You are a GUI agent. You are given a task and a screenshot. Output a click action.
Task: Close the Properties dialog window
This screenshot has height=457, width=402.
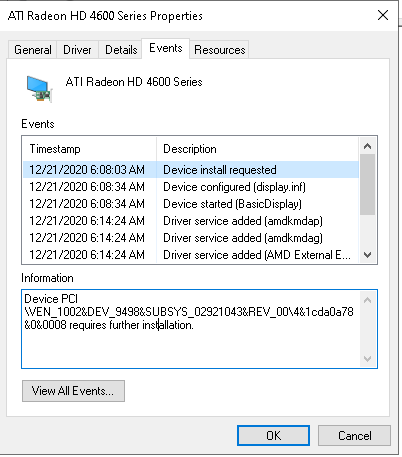click(x=383, y=15)
